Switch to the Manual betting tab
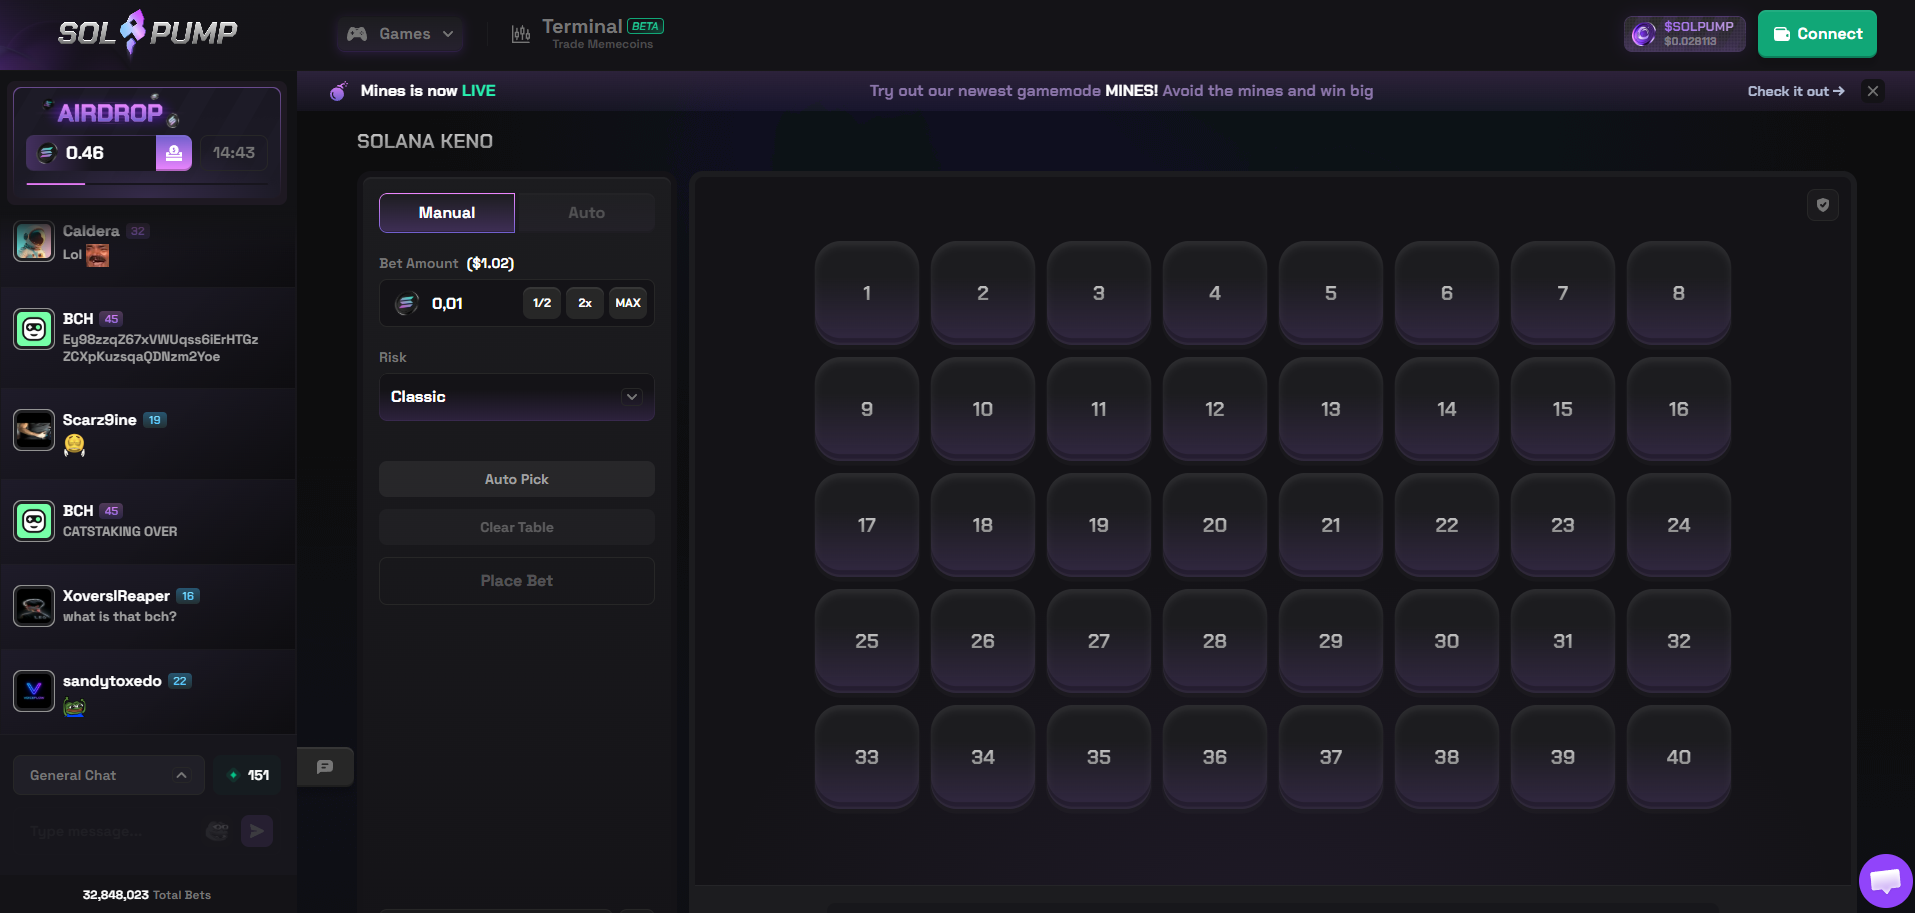Screen dimensions: 1915x913 (x=447, y=213)
